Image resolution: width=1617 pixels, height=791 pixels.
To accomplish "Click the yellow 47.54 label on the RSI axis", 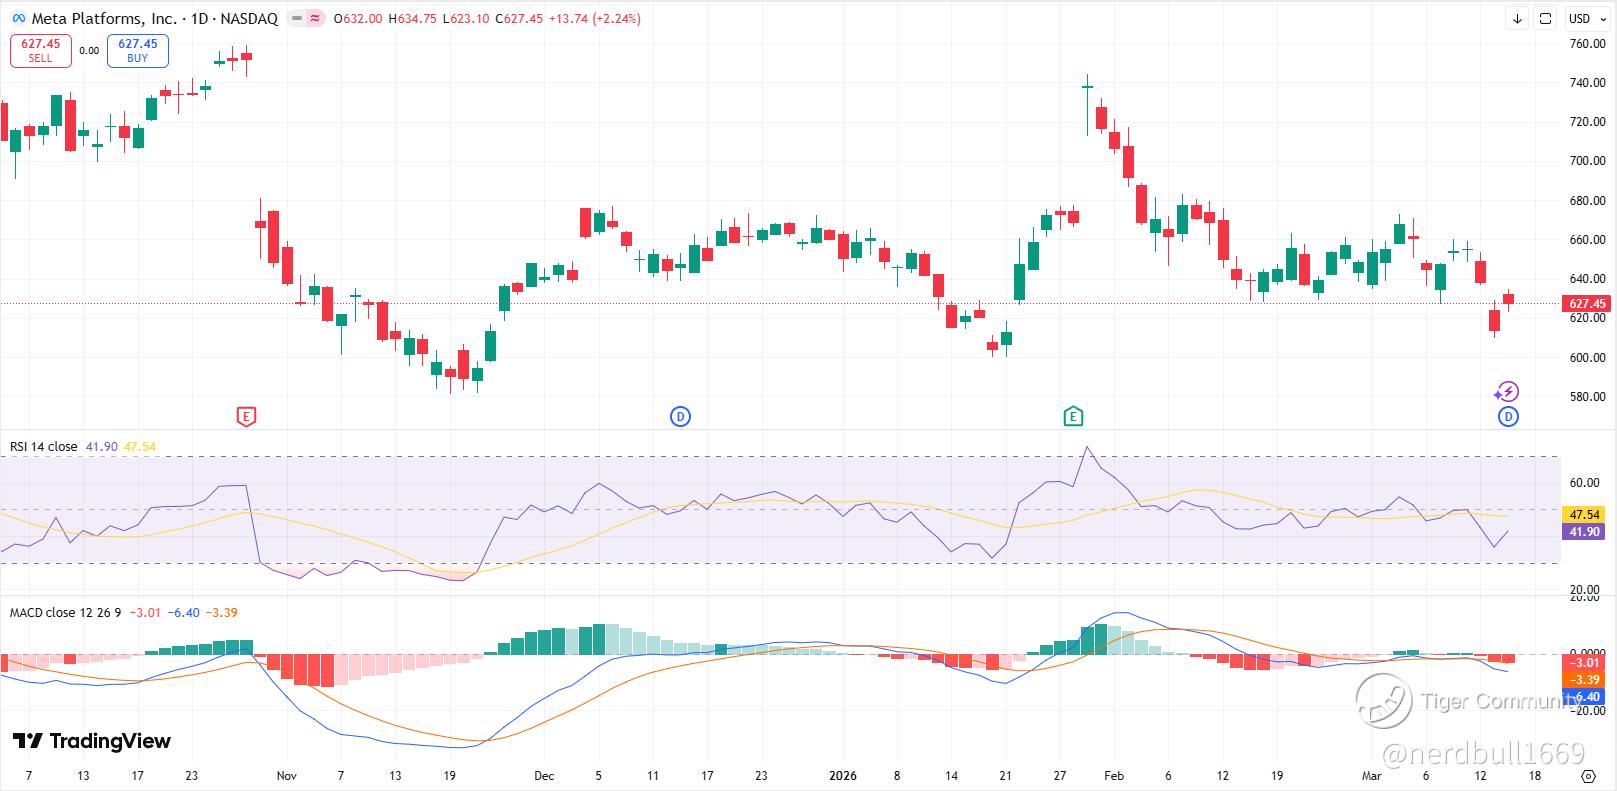I will (x=1586, y=515).
